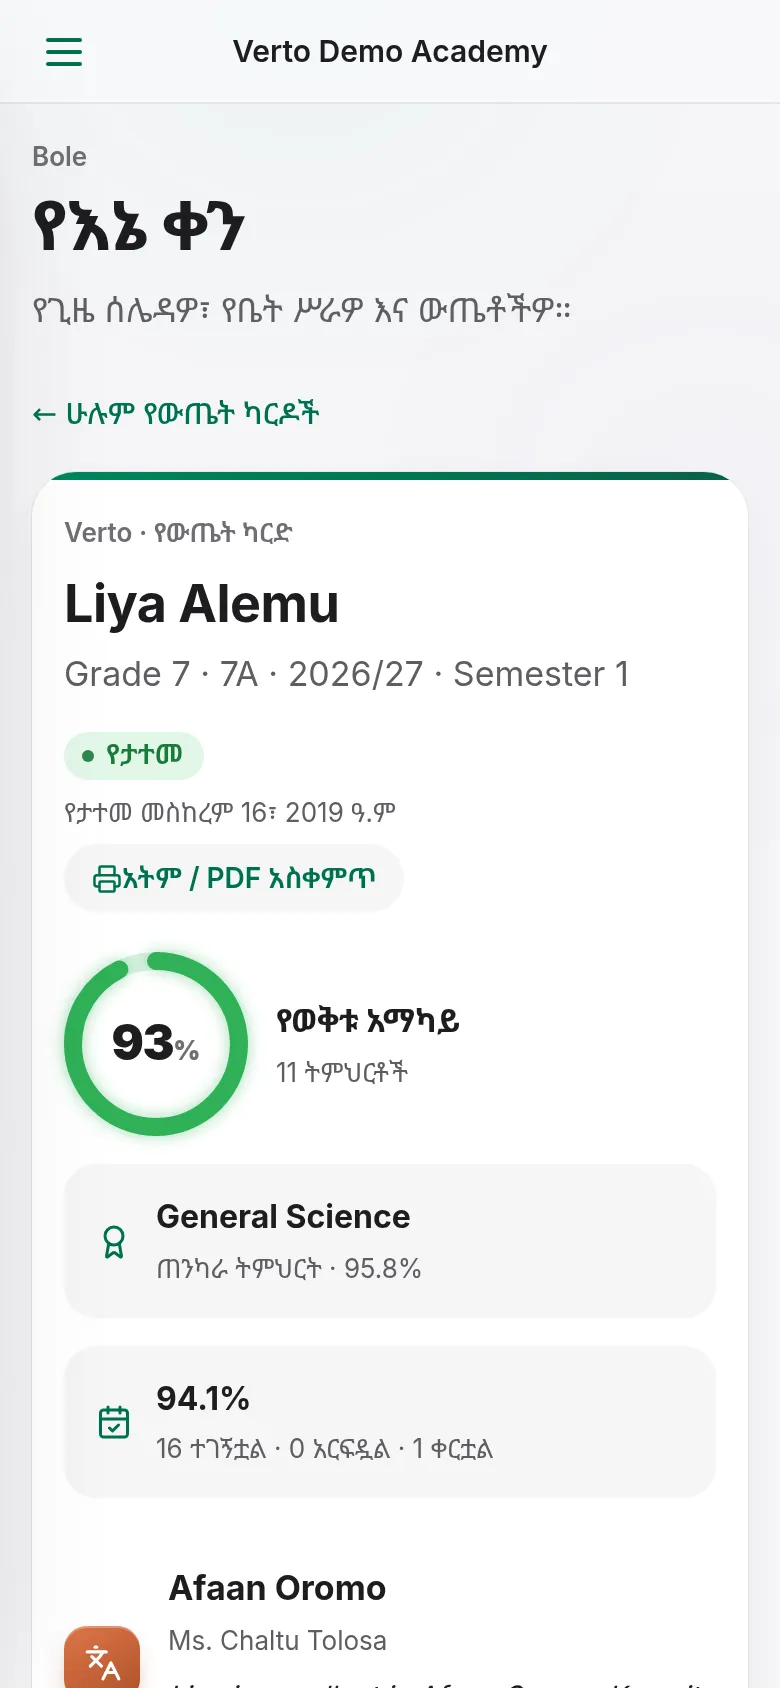Click the Bole campus label

click(x=59, y=157)
